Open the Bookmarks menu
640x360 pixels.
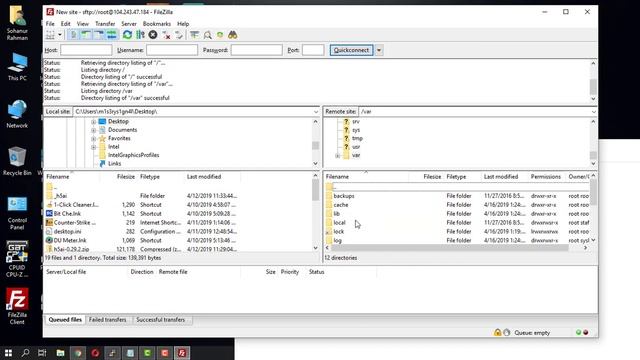(157, 24)
